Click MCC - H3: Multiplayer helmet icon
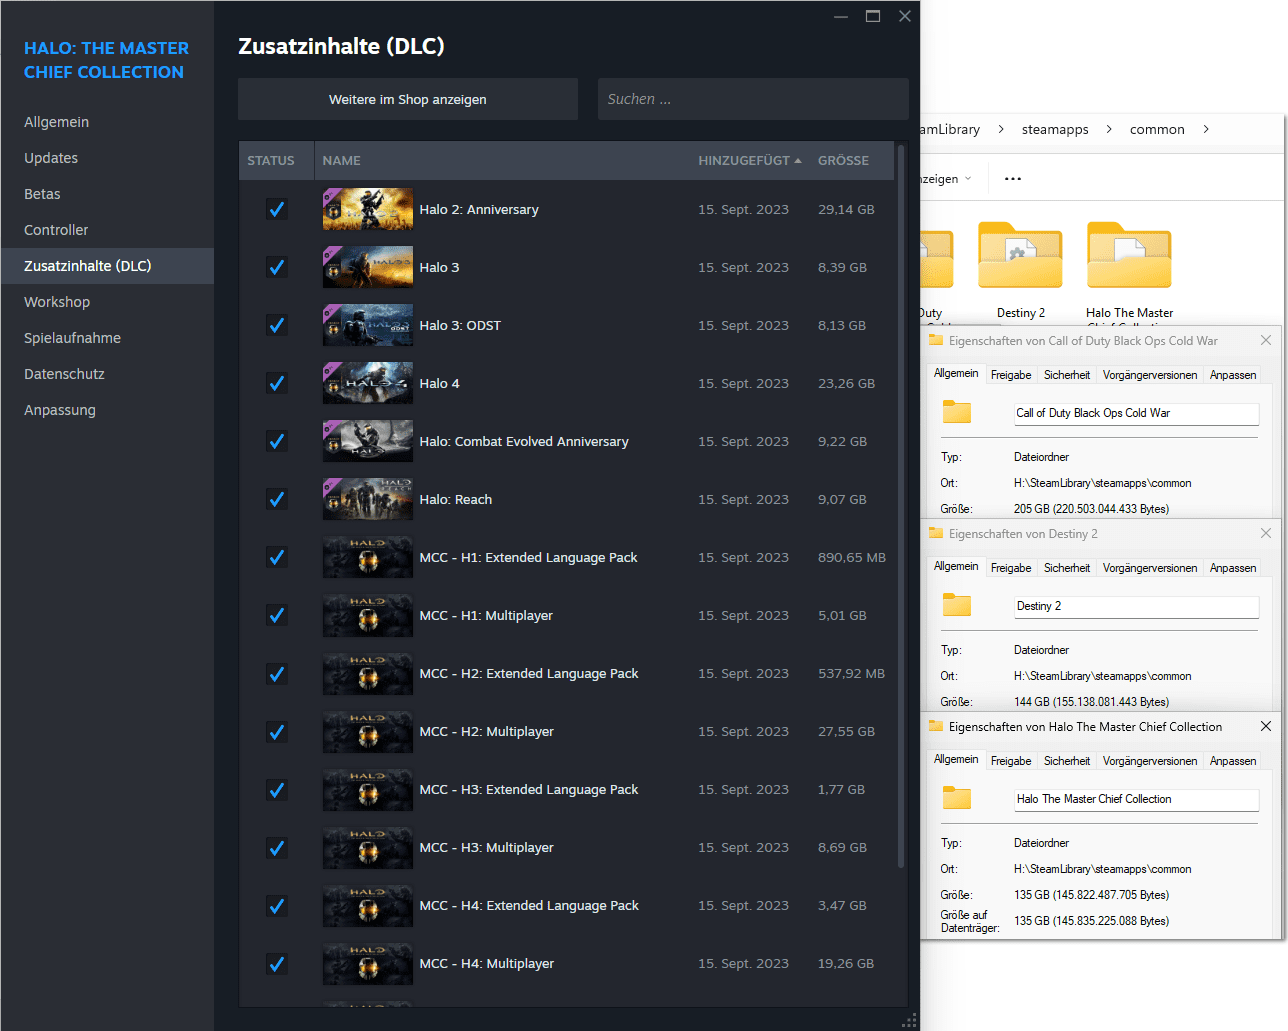The image size is (1288, 1031). (x=367, y=847)
